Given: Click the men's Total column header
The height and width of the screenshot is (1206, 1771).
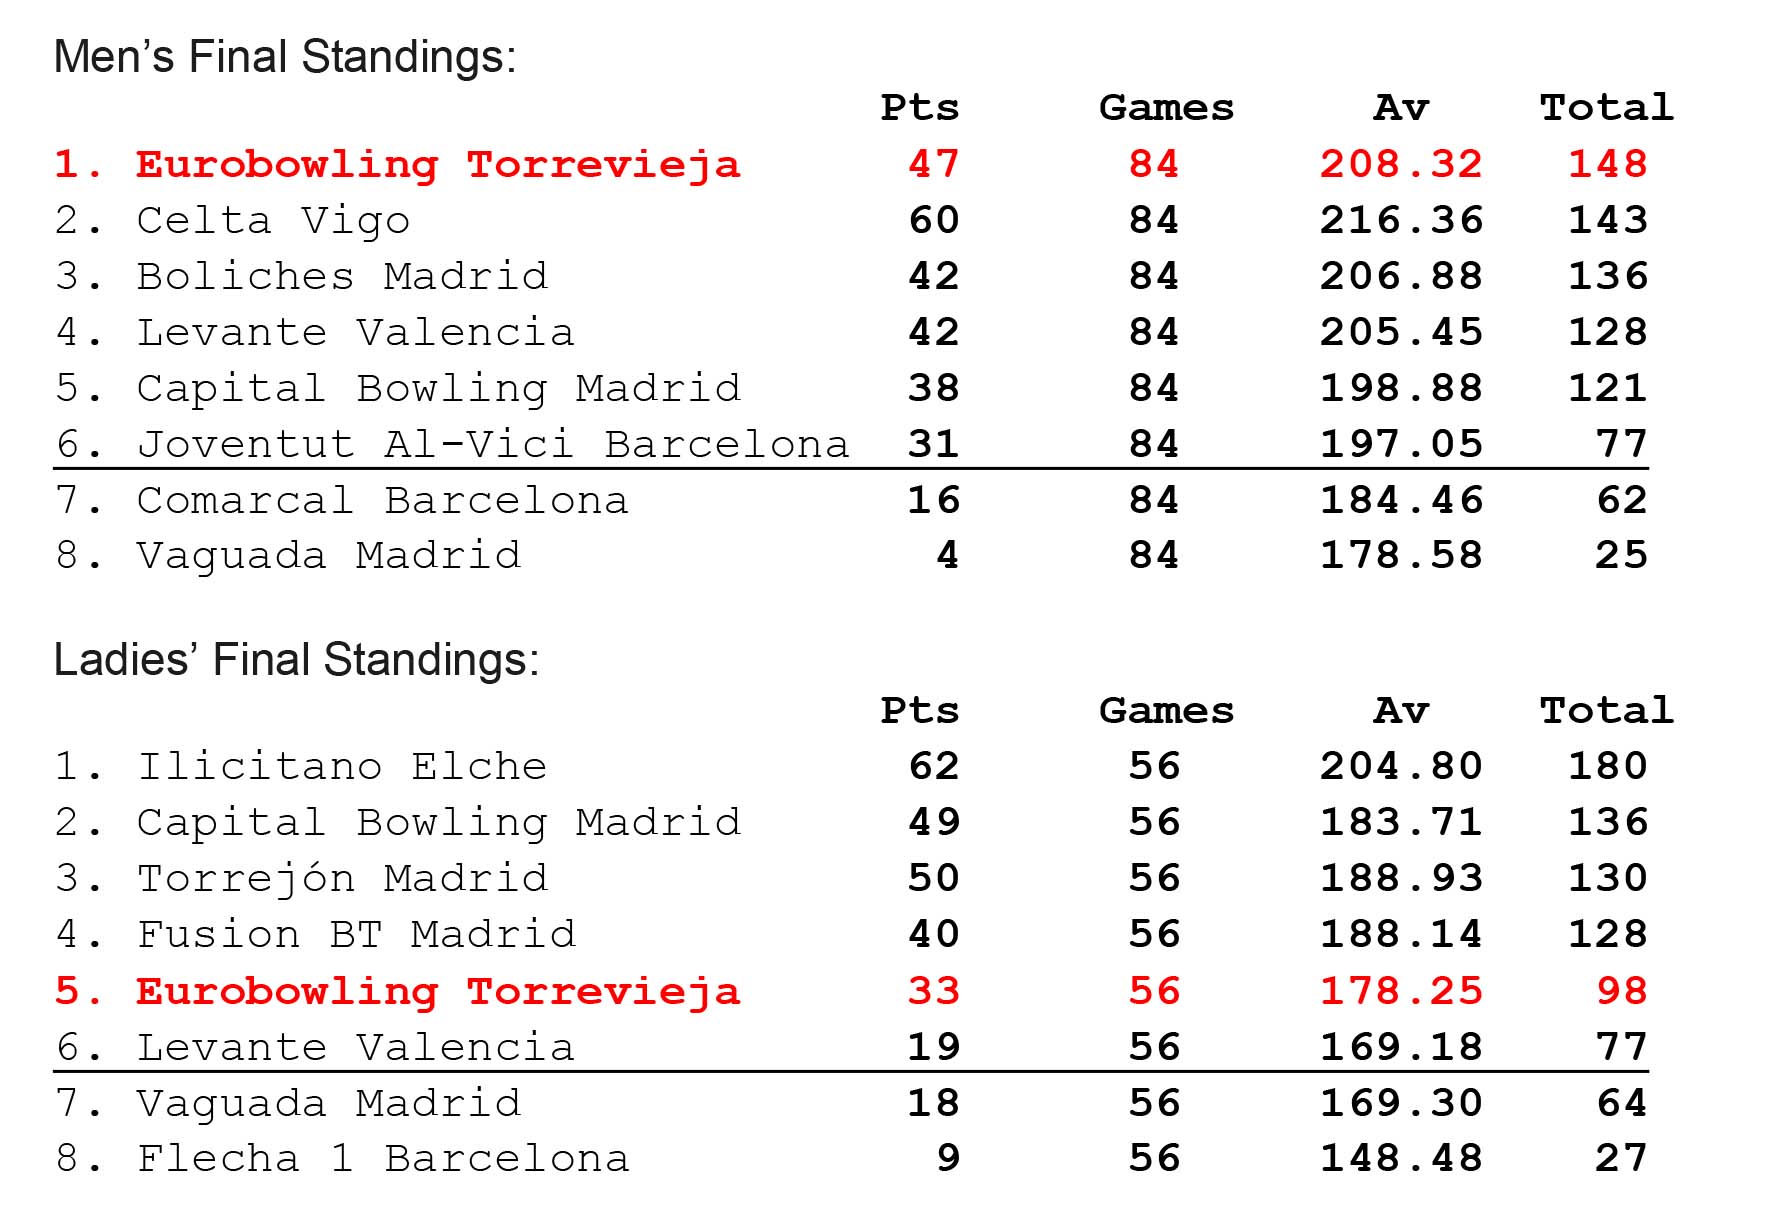Looking at the screenshot, I should [x=1607, y=108].
